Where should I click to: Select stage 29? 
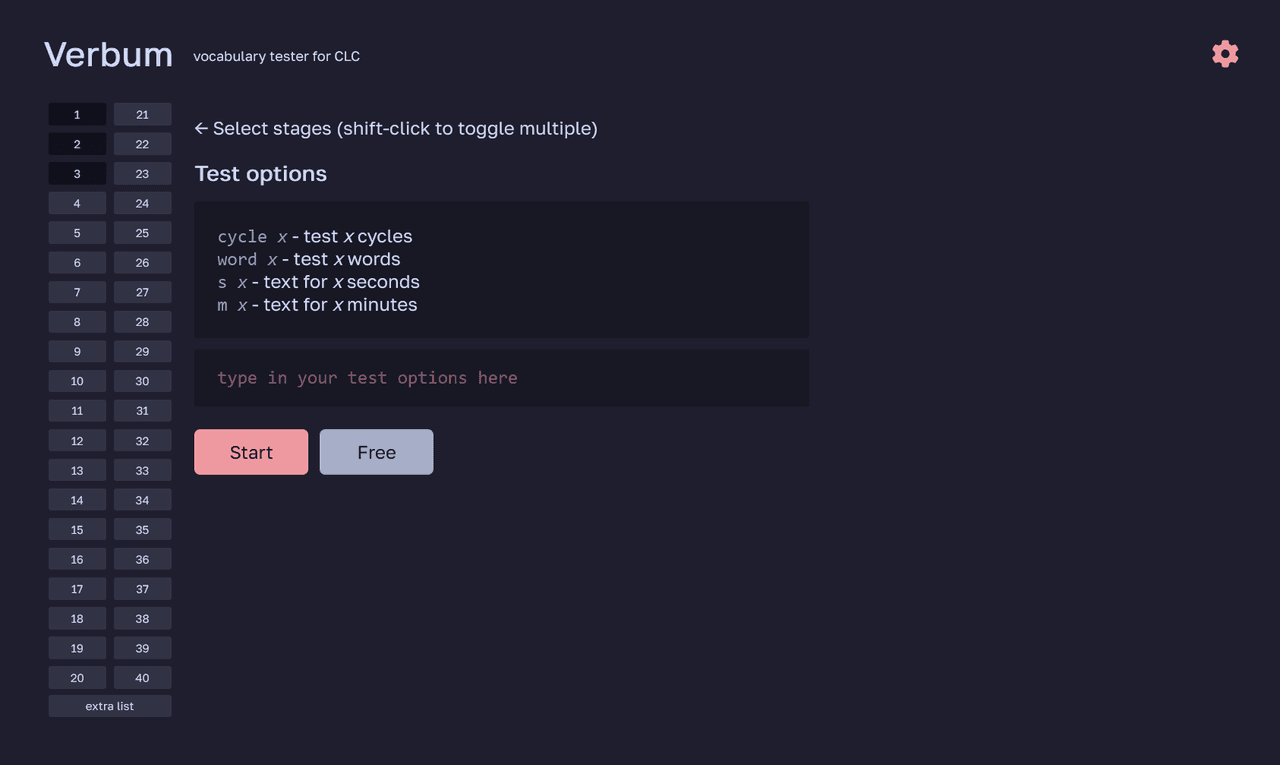click(x=142, y=352)
